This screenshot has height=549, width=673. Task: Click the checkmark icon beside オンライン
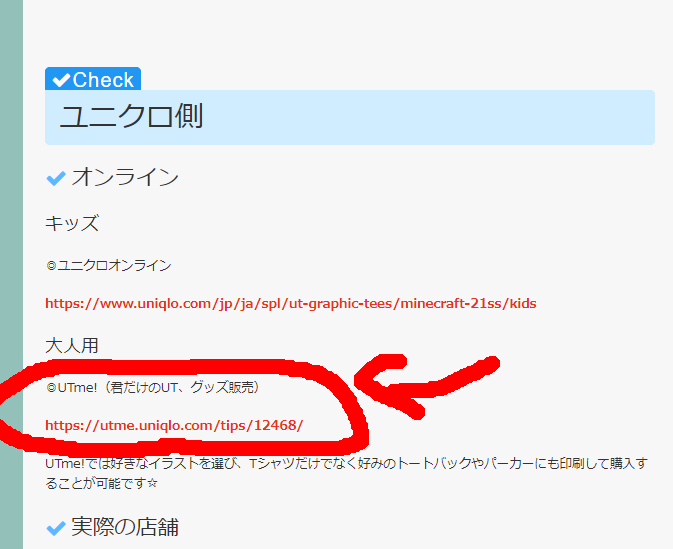click(x=56, y=178)
